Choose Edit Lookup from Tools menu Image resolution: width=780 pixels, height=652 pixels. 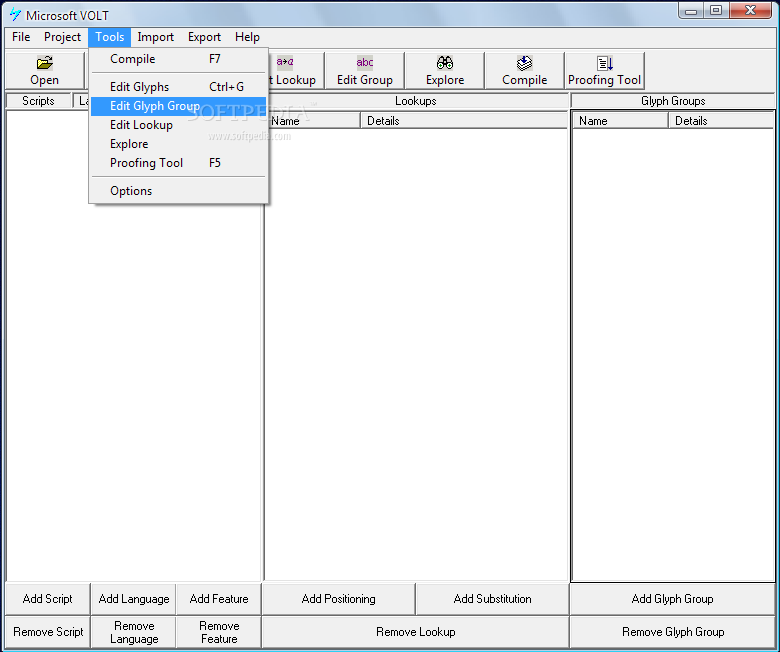tap(178, 125)
